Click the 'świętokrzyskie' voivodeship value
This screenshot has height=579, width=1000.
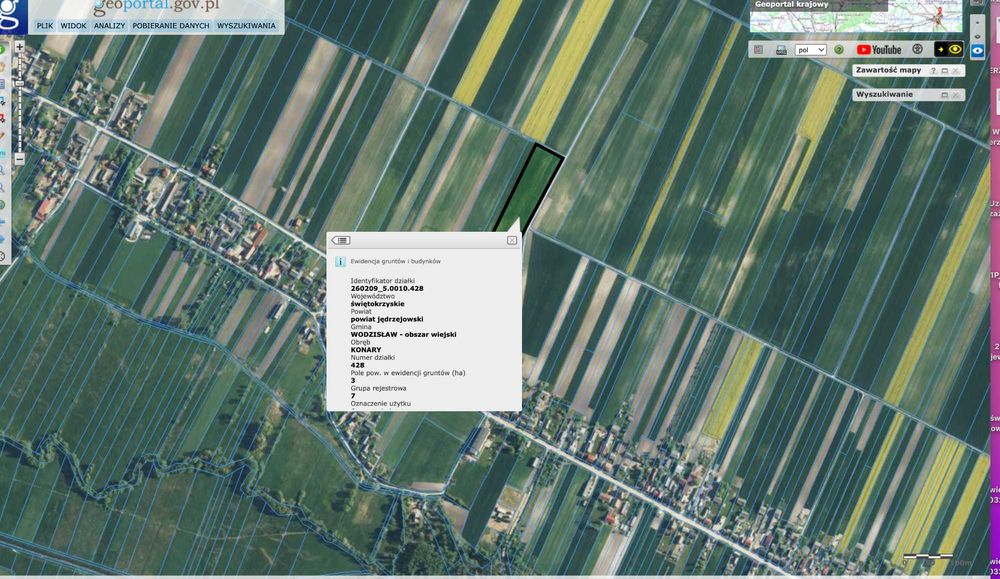378,304
